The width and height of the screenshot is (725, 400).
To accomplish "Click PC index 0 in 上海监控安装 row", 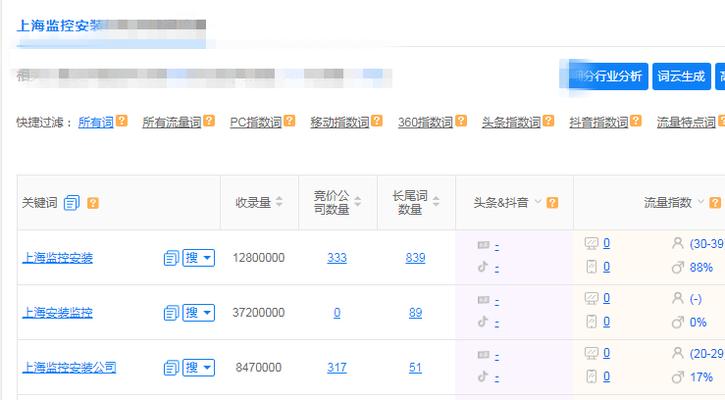I will [607, 243].
